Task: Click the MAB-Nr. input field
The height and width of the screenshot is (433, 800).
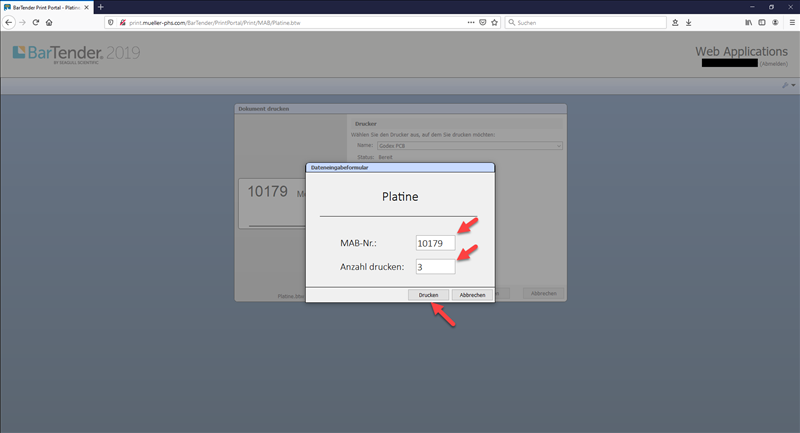Action: [435, 242]
